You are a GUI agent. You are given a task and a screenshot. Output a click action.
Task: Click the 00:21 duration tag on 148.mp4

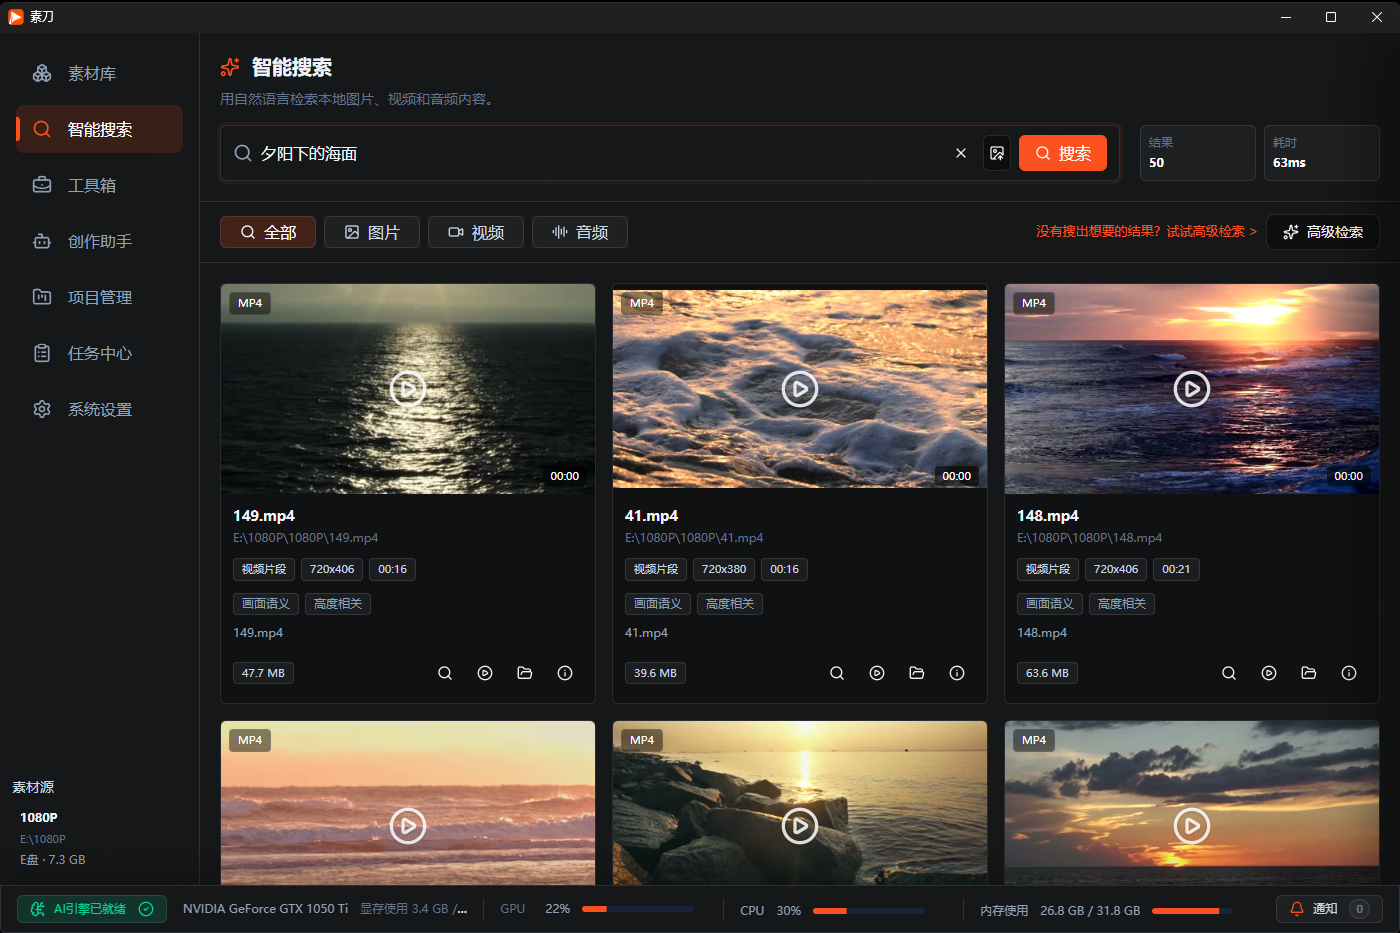1176,569
